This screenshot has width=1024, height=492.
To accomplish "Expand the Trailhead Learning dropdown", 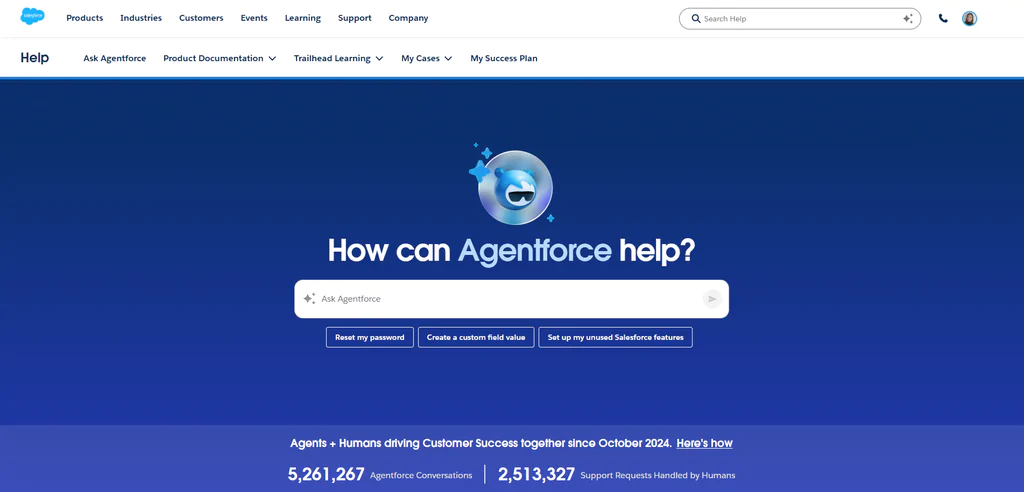I will (x=338, y=58).
